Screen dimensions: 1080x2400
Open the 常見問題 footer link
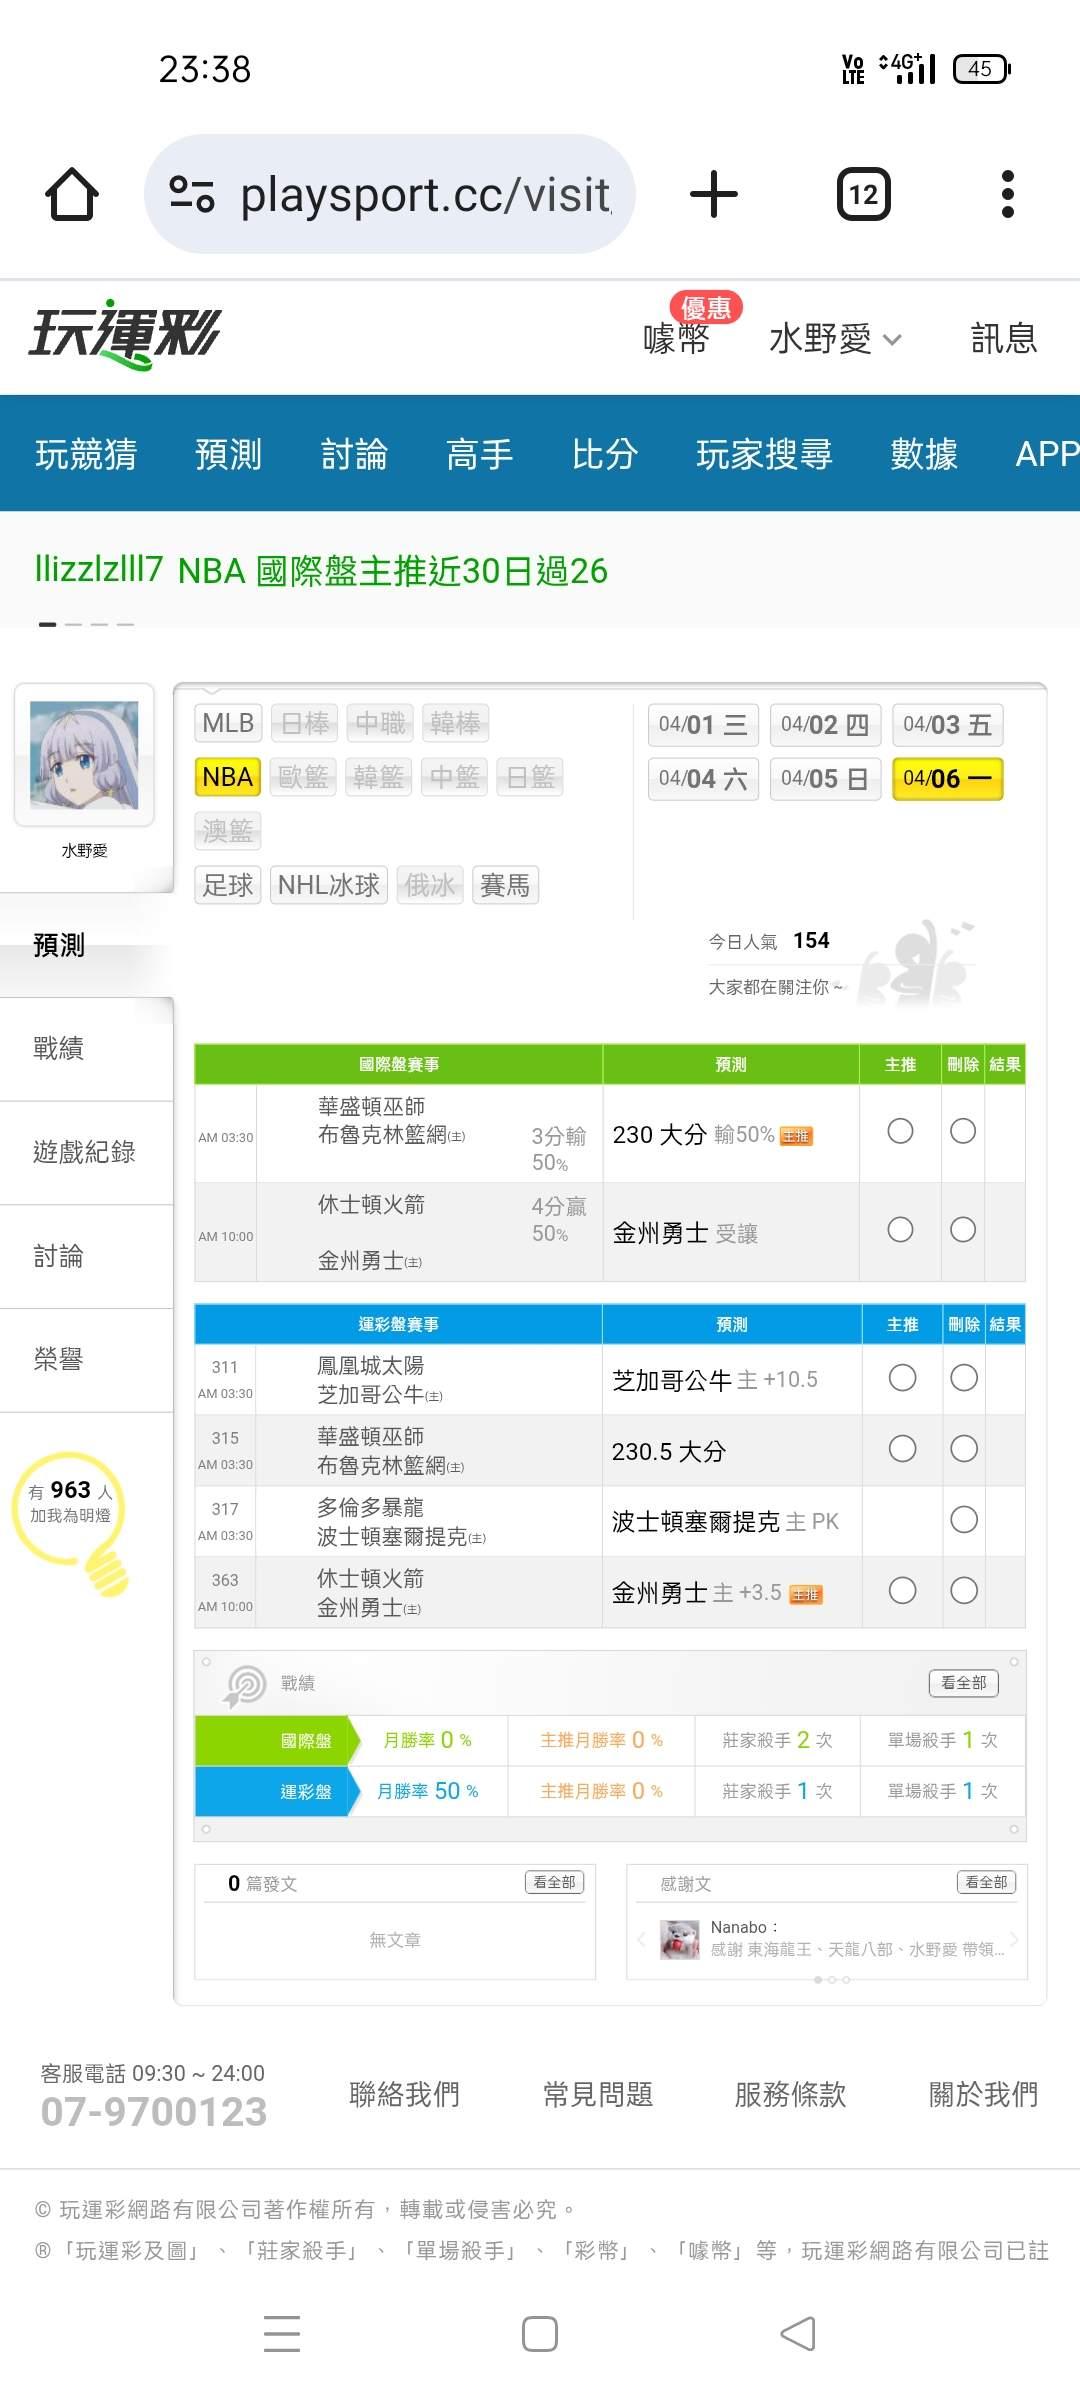[x=597, y=2094]
